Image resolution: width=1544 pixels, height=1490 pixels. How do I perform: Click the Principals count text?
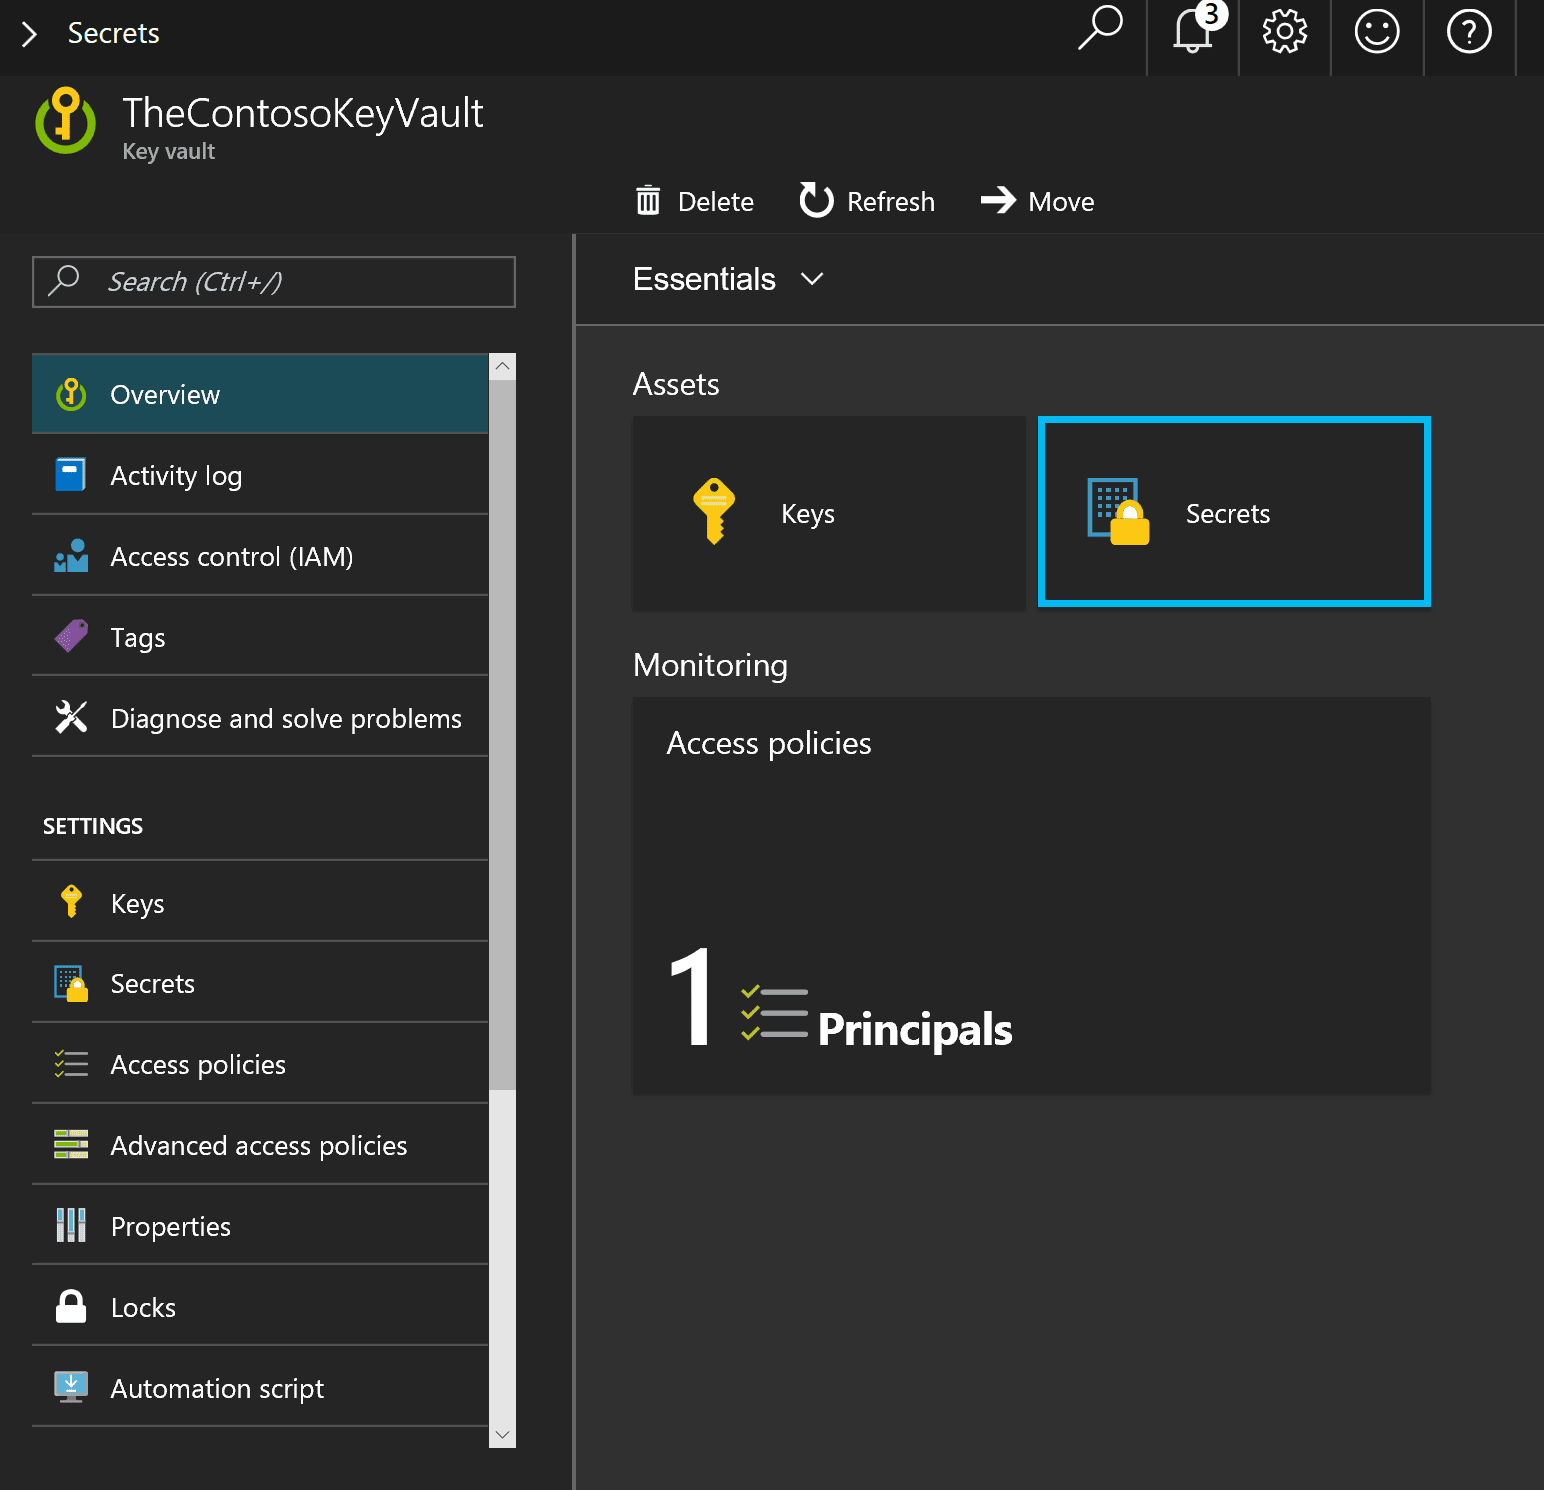(x=915, y=1029)
